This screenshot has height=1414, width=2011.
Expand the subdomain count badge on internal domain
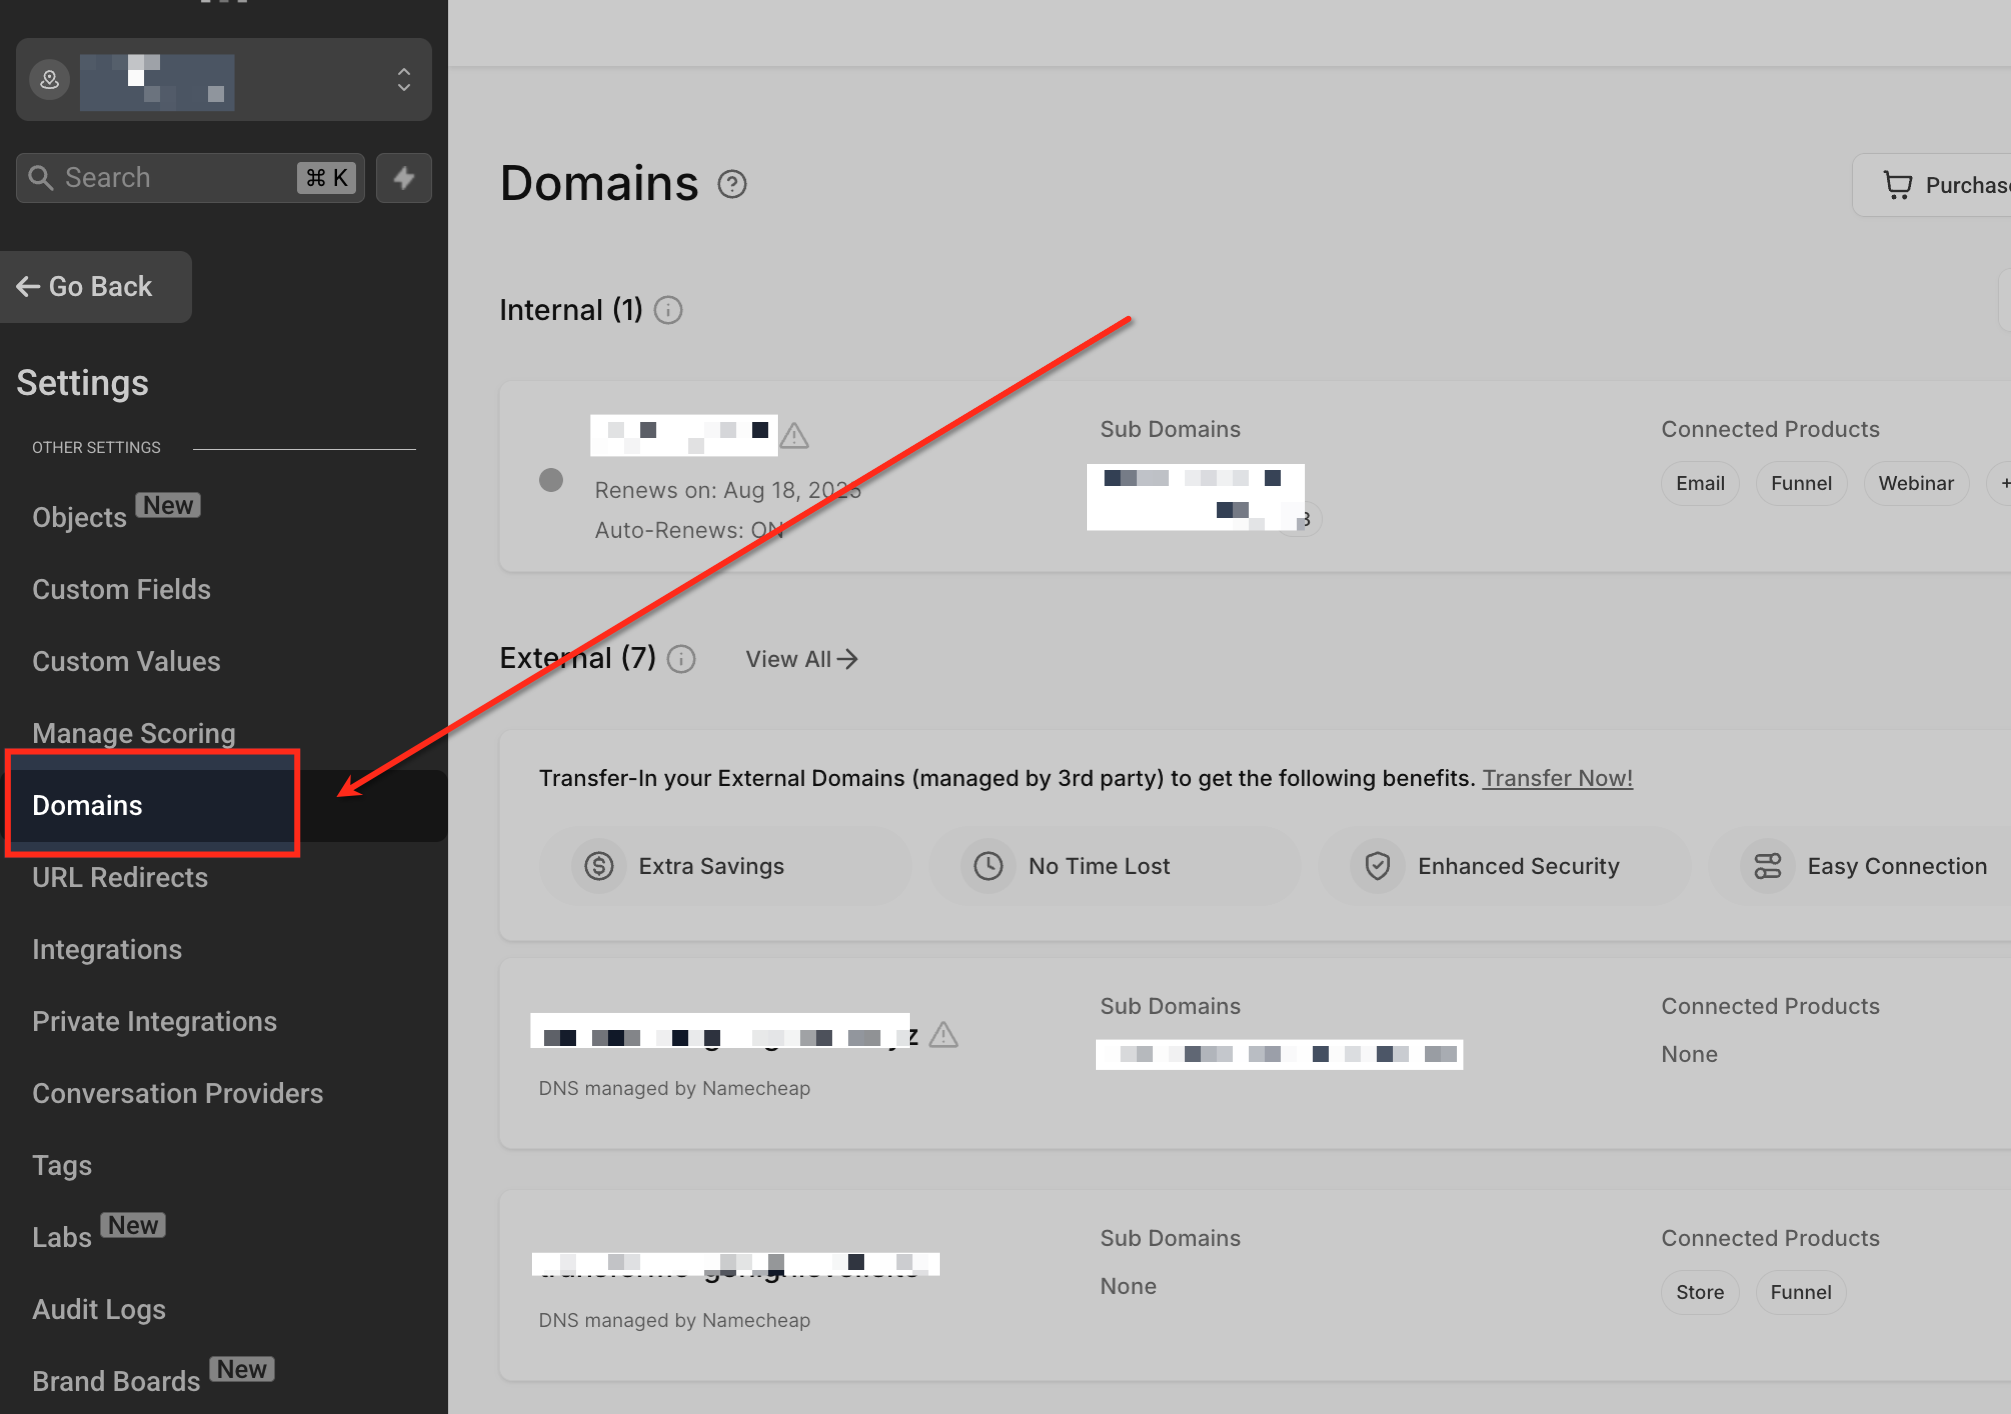point(1304,519)
